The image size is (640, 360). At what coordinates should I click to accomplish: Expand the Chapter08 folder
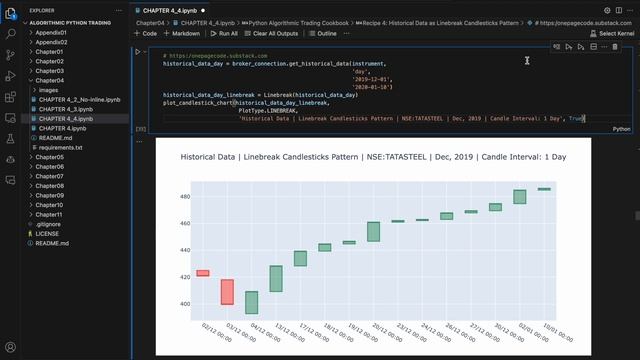coord(49,186)
